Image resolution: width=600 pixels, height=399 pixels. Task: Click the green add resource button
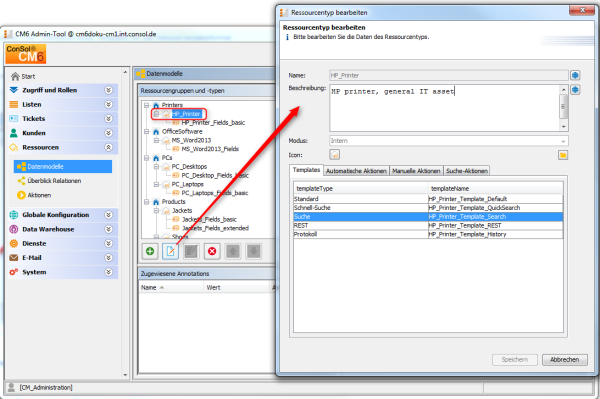point(150,251)
